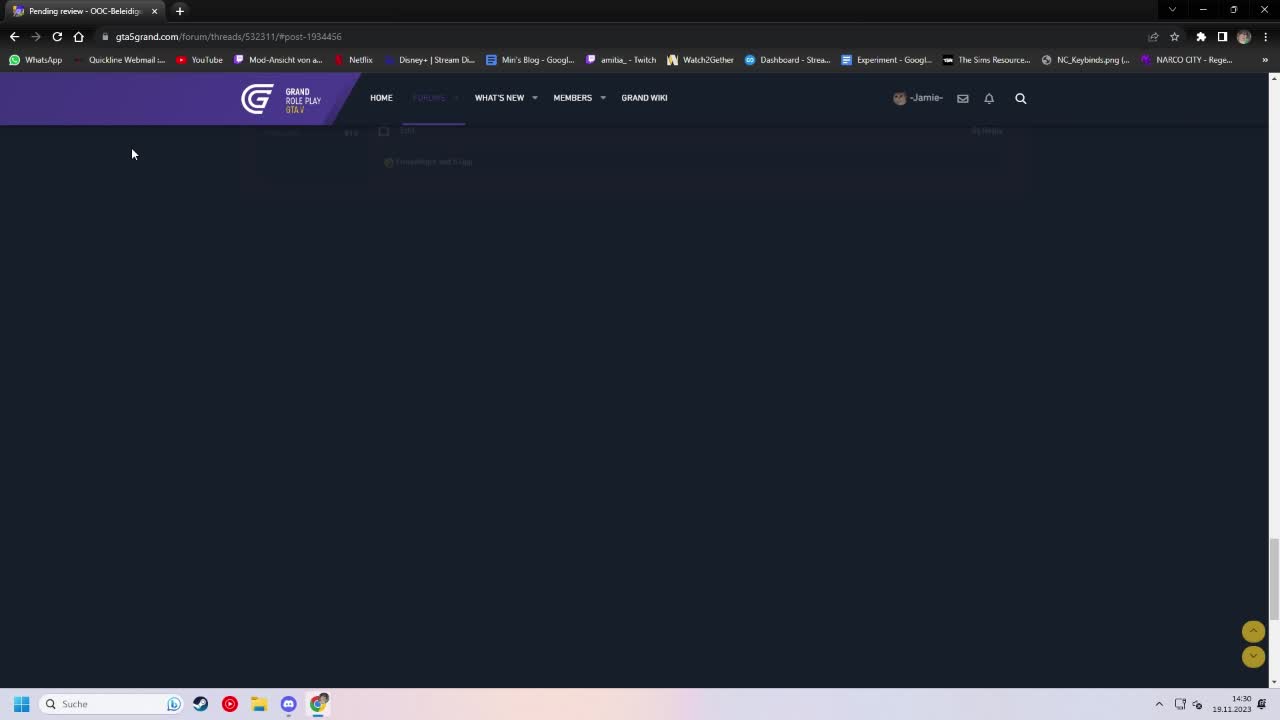The width and height of the screenshot is (1280, 720).
Task: Jump to page bottom with the down arrow button
Action: [1253, 657]
